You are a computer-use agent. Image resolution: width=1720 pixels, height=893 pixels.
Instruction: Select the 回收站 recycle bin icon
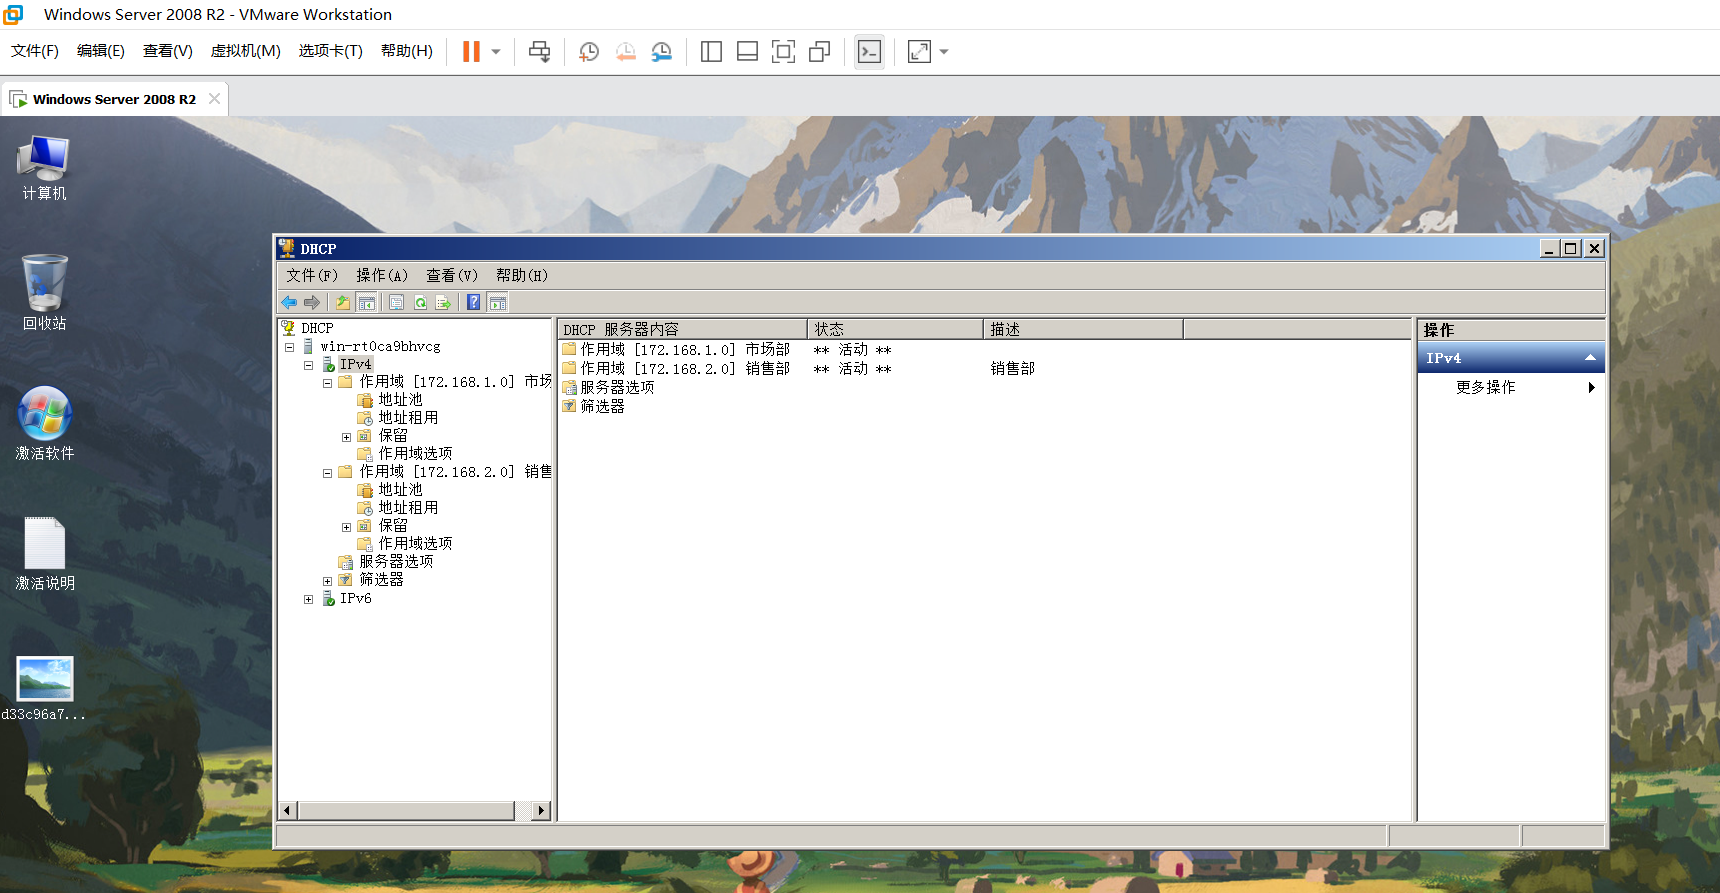tap(44, 293)
